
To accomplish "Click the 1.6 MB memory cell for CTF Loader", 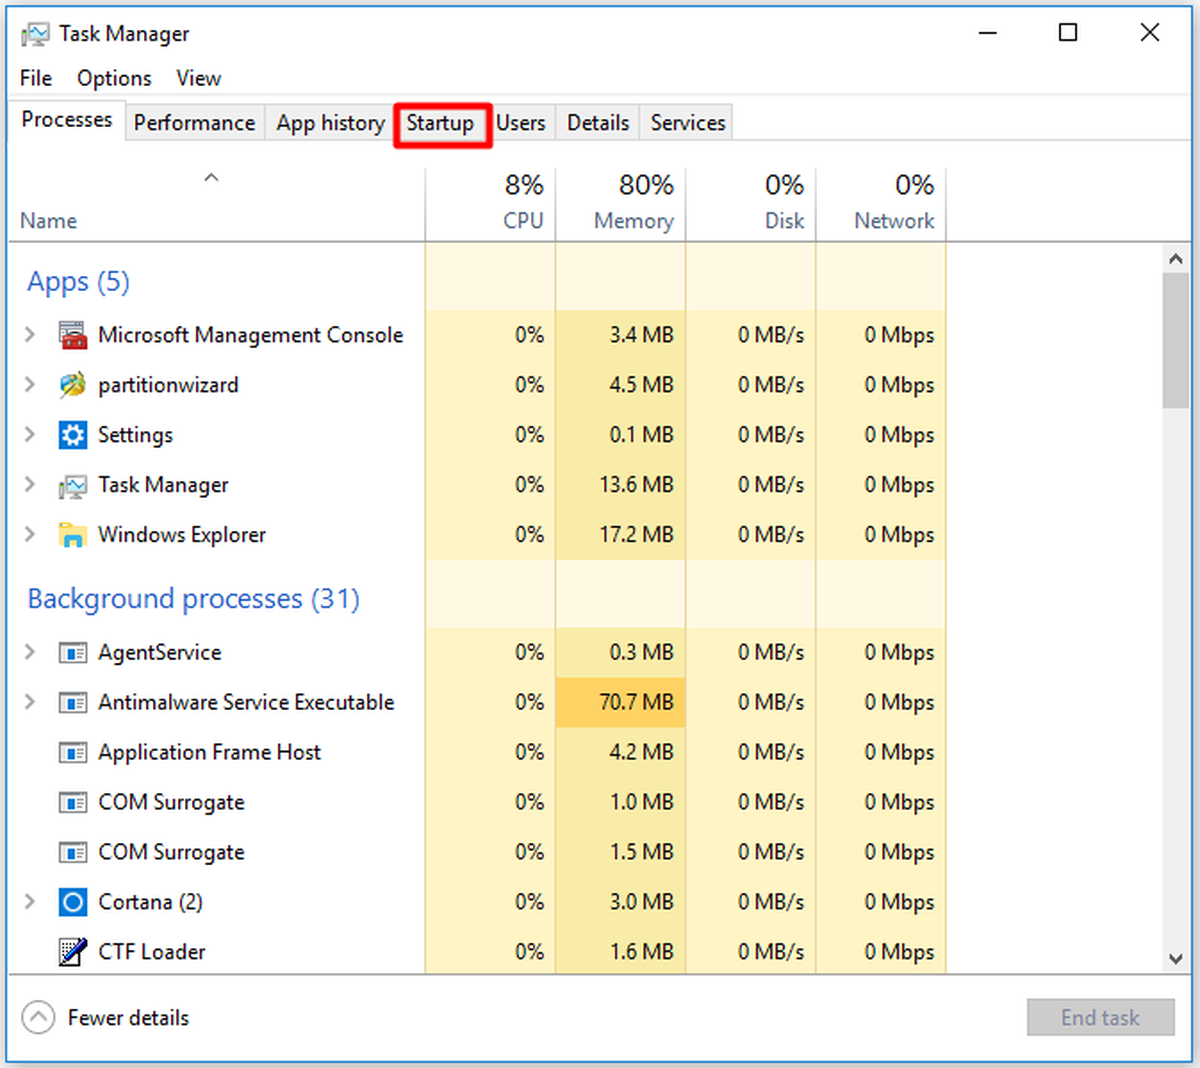I will click(x=620, y=952).
